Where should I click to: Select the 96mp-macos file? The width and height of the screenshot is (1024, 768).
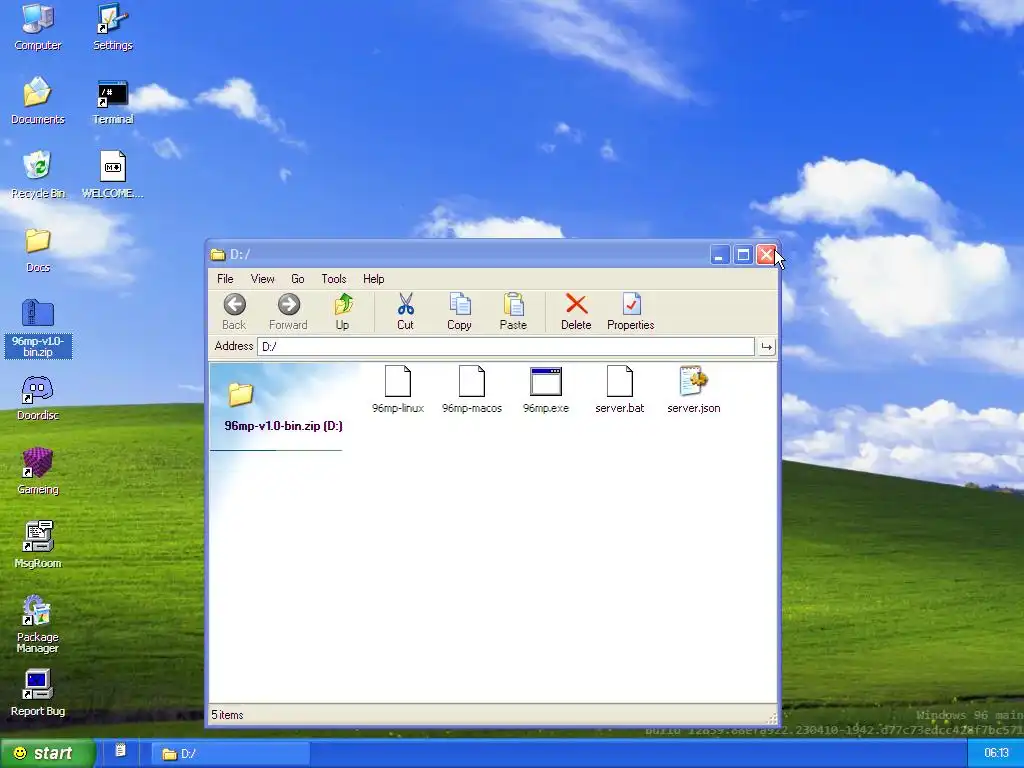click(472, 389)
